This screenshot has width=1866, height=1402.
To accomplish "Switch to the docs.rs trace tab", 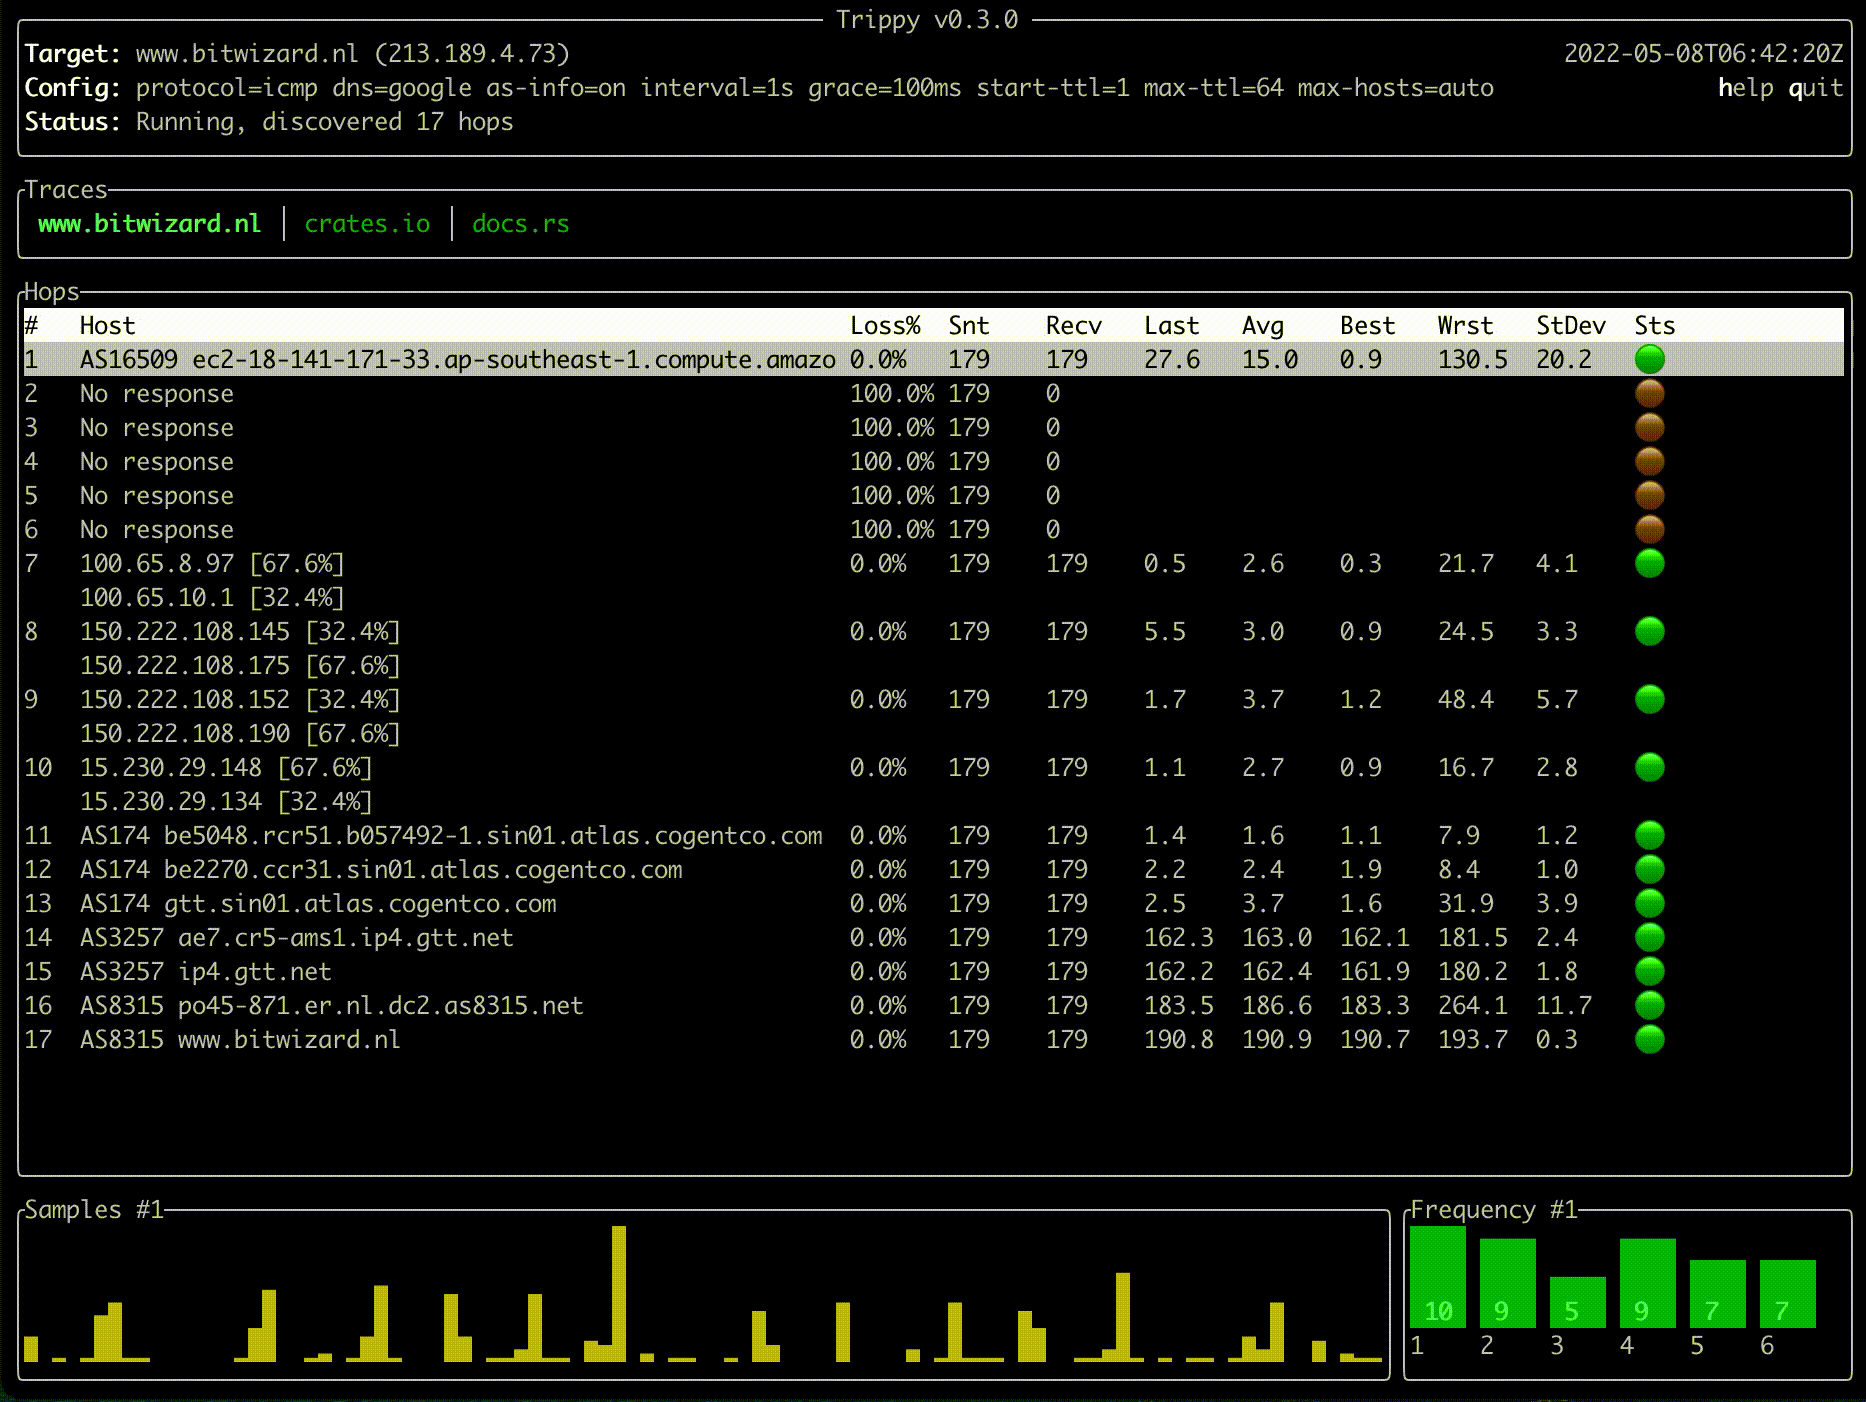I will pos(520,224).
